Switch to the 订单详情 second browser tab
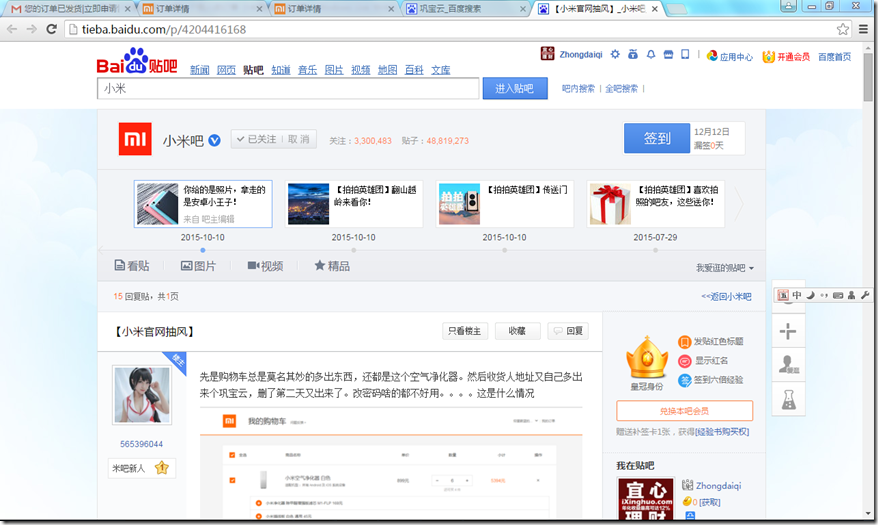The height and width of the screenshot is (525, 878). click(x=201, y=8)
